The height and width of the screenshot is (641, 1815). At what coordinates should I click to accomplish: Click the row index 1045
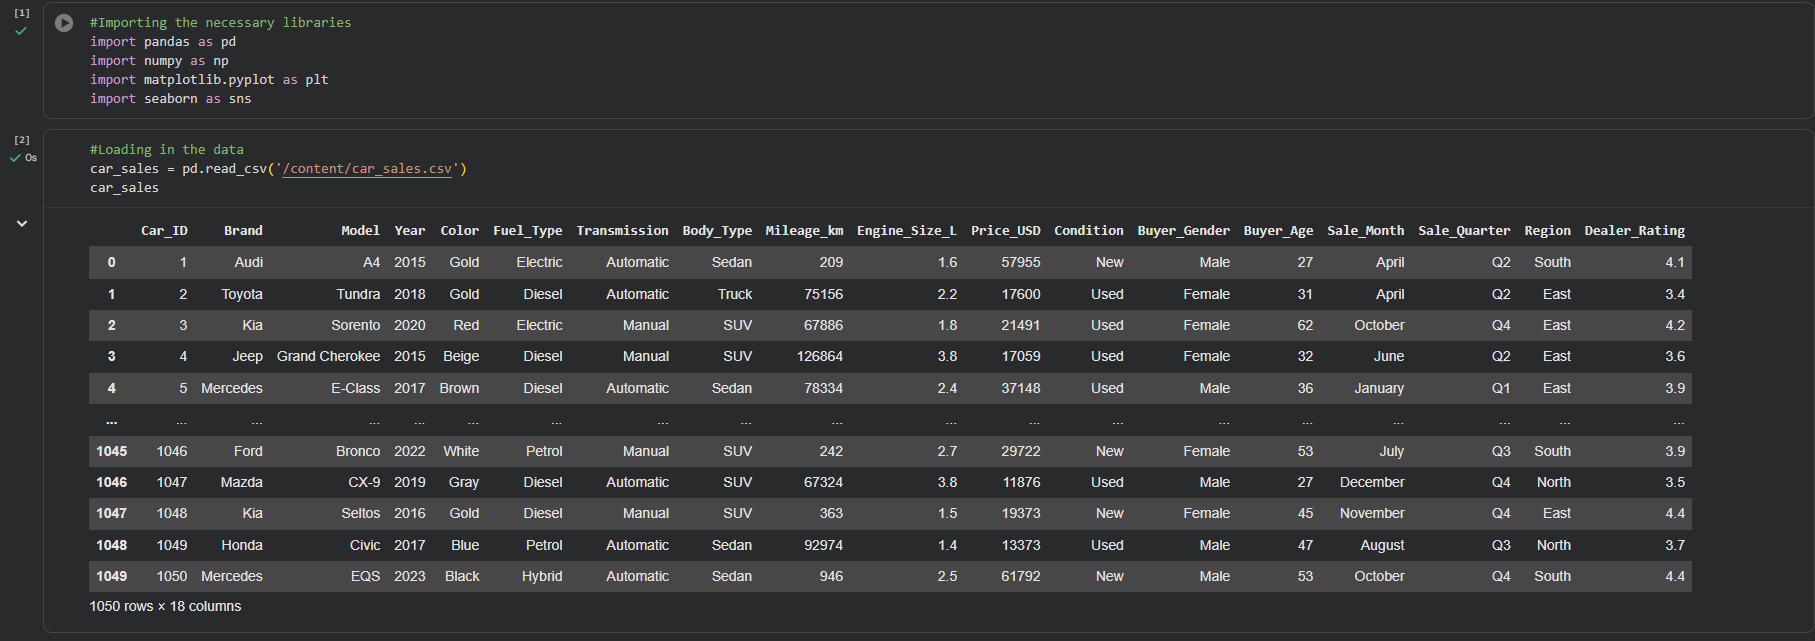point(112,451)
